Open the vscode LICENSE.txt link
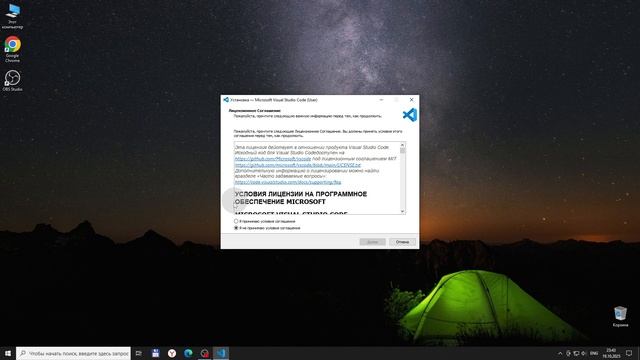The image size is (640, 360). [298, 165]
